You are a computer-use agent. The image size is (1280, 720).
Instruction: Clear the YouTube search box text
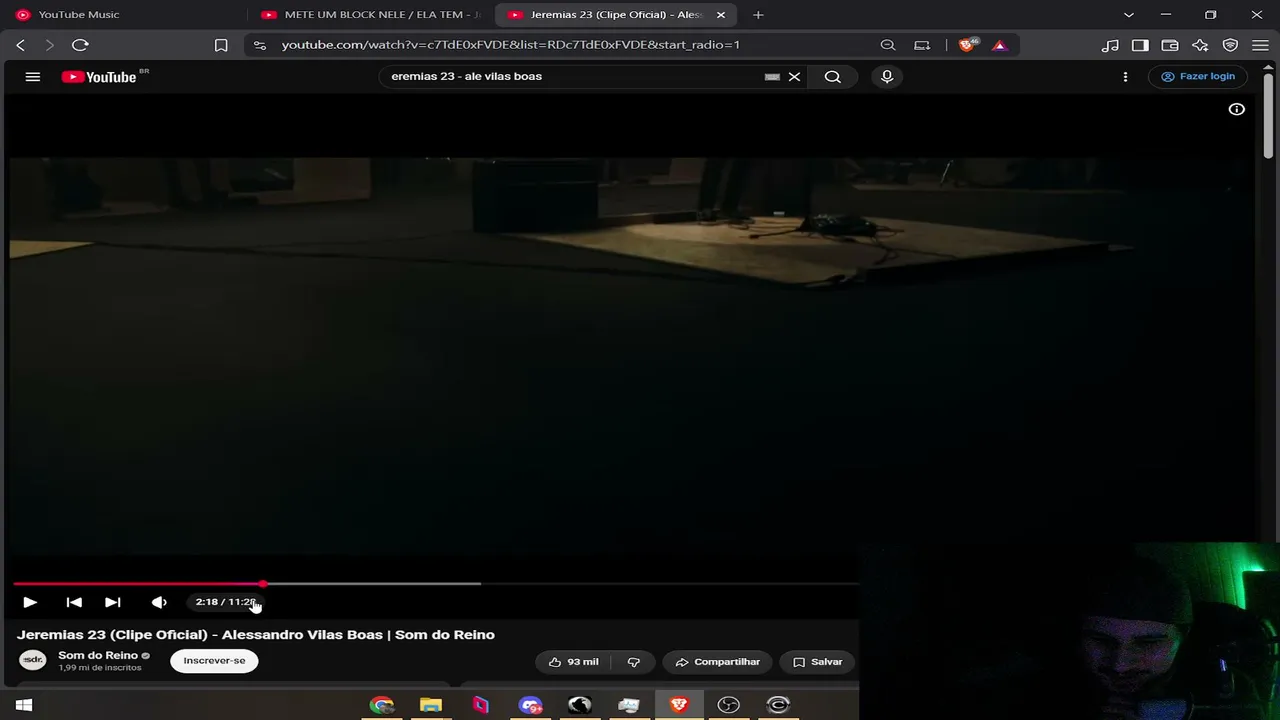pyautogui.click(x=794, y=77)
